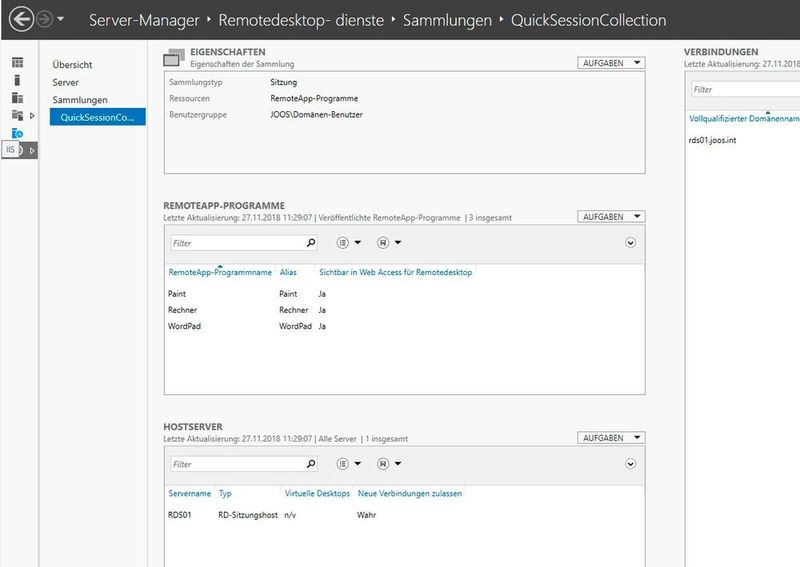Select the Remote Desktop Services sidebar icon
Screen dimensions: 800x567
pyautogui.click(x=17, y=133)
